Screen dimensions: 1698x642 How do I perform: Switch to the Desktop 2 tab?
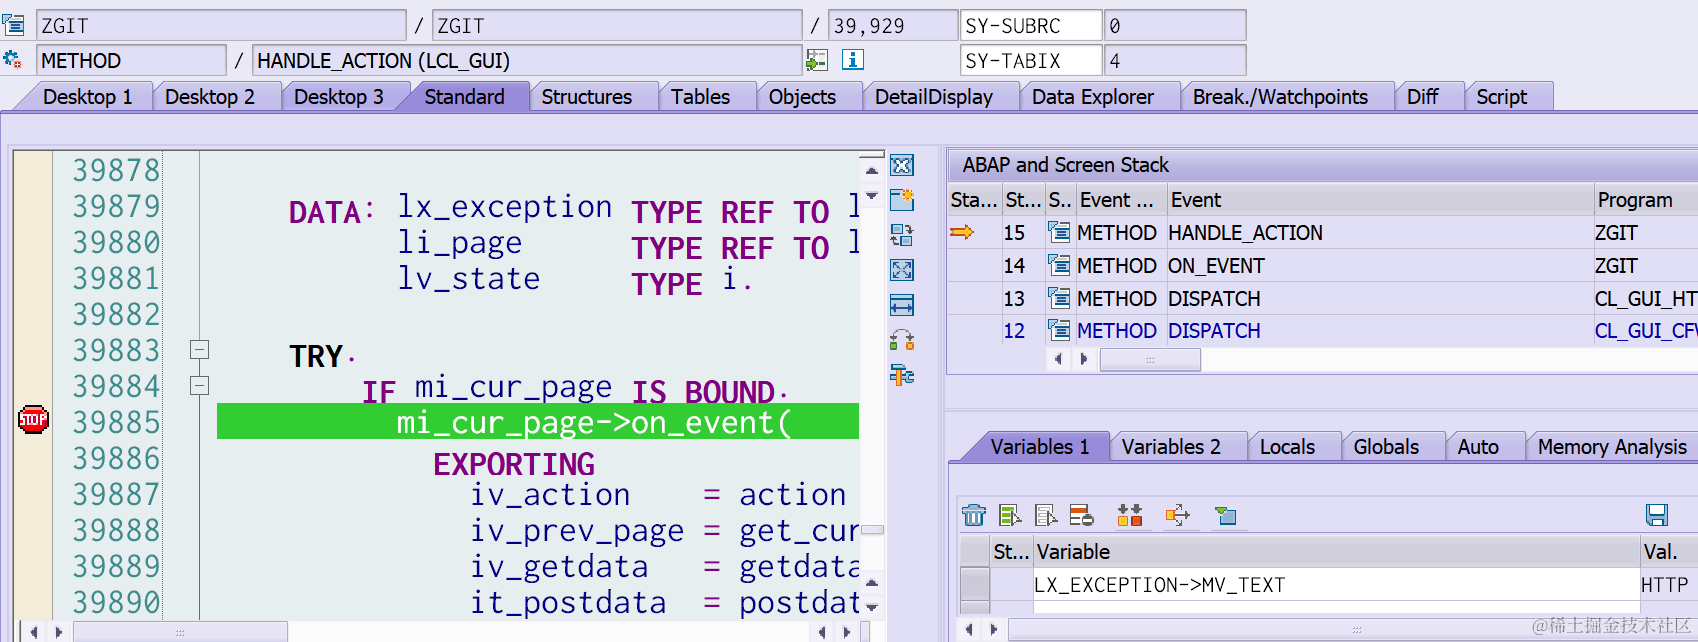point(210,97)
